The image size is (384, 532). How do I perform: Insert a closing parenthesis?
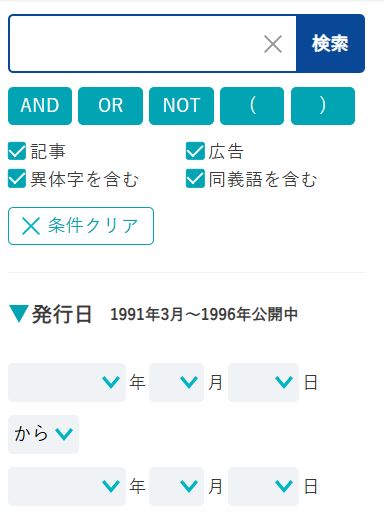click(x=323, y=106)
